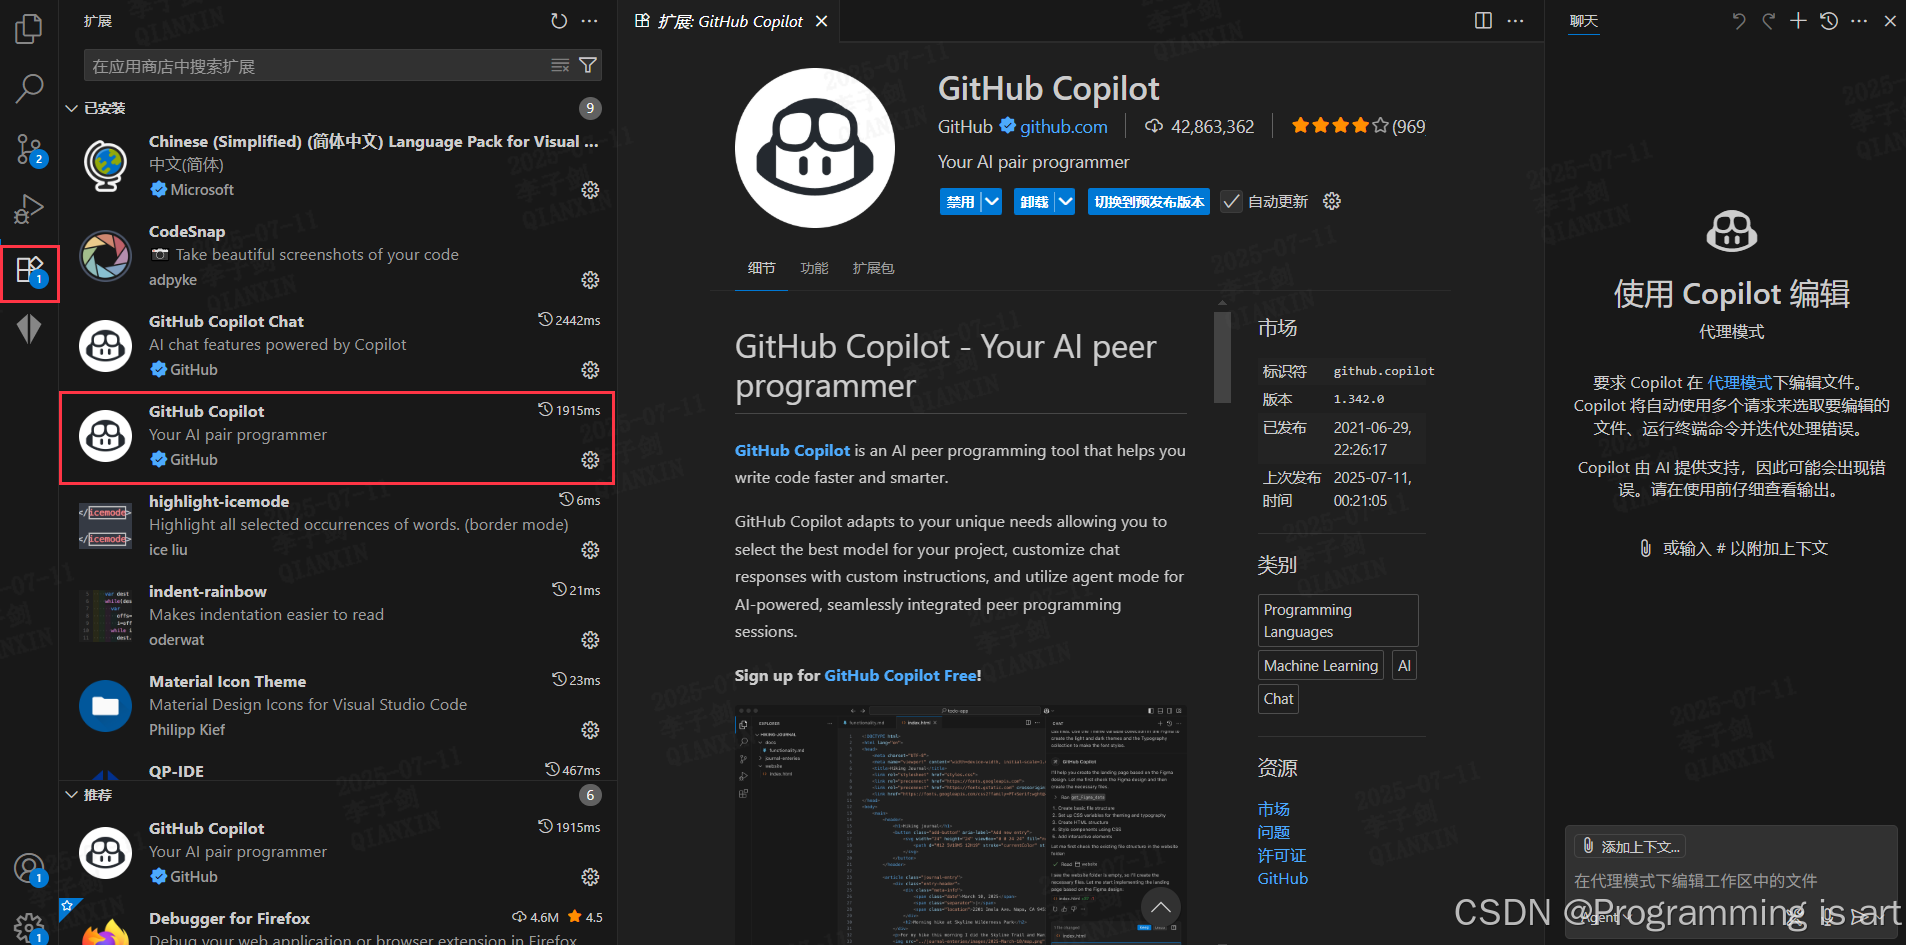The height and width of the screenshot is (945, 1906).
Task: Click the 禁用 button
Action: [x=960, y=202]
